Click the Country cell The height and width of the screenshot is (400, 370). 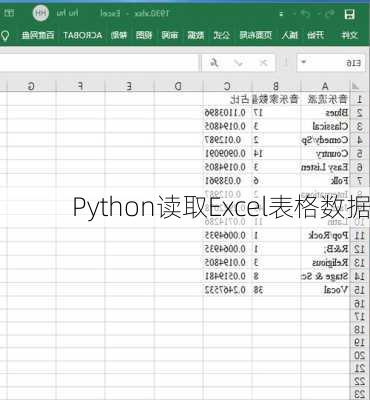point(325,154)
